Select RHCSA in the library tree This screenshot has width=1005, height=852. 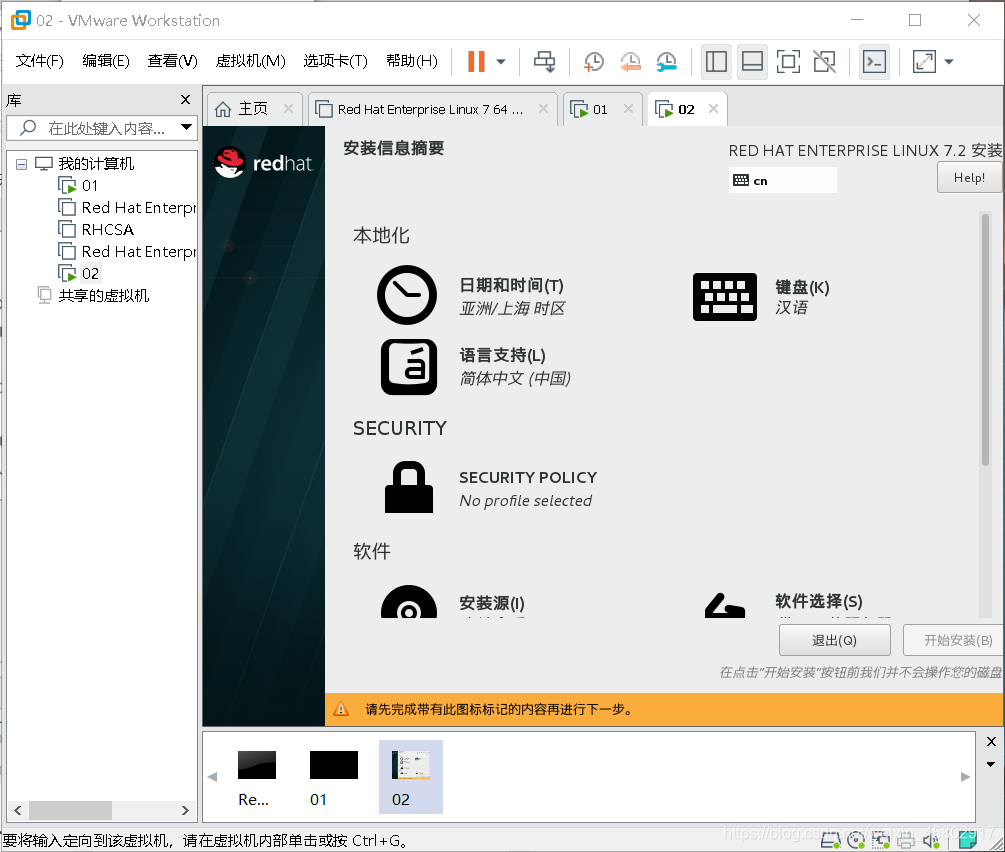[x=107, y=230]
